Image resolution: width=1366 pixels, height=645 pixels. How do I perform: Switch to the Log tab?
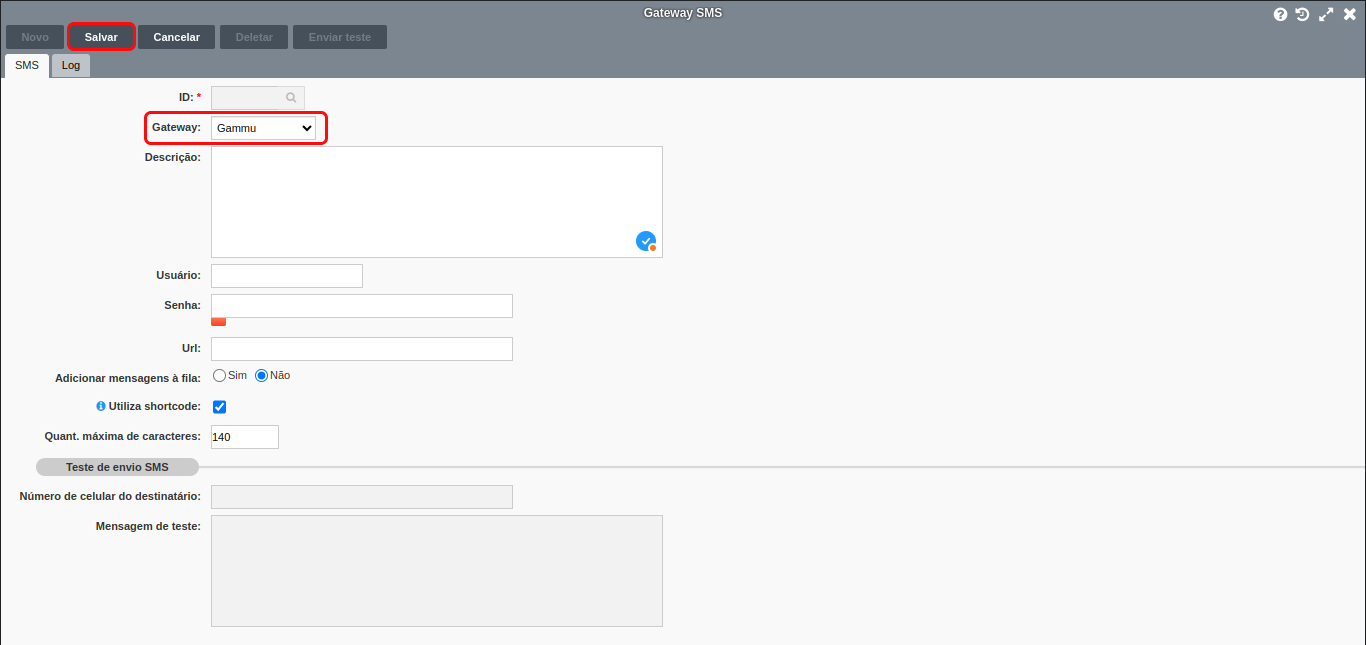tap(71, 65)
